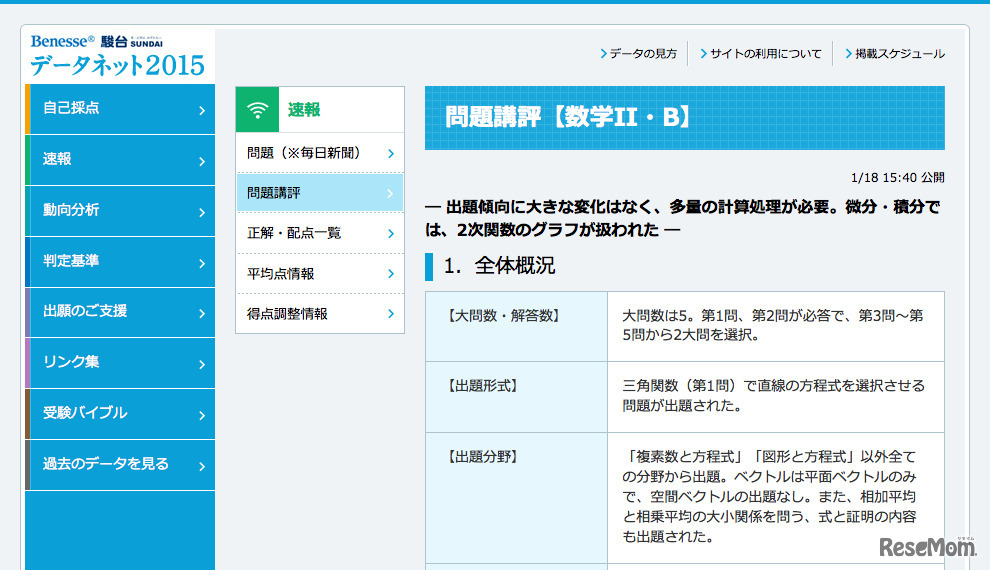Click the chevron arrow next to 過去のデータを見る
This screenshot has width=990, height=570.
point(202,466)
